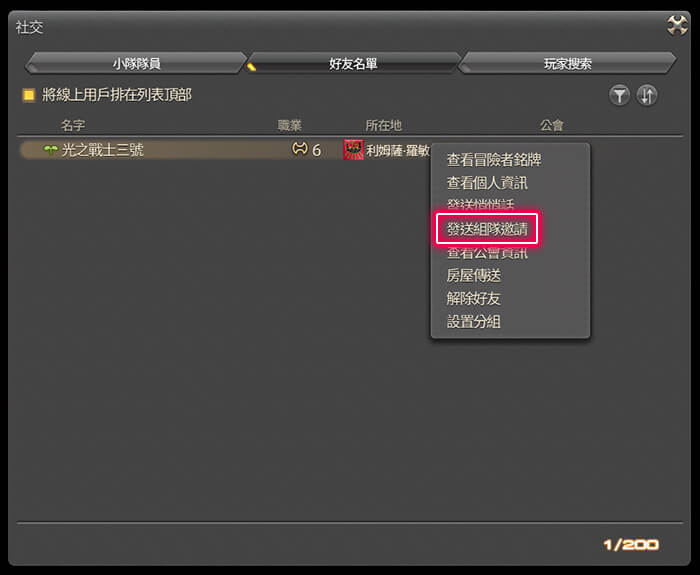Click the red Limsa Lominsa location emblem
This screenshot has width=700, height=575.
(353, 150)
